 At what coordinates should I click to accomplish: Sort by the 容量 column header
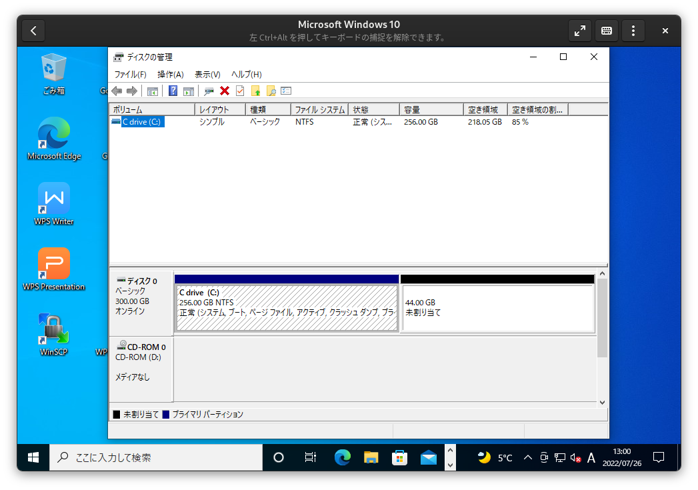[431, 109]
